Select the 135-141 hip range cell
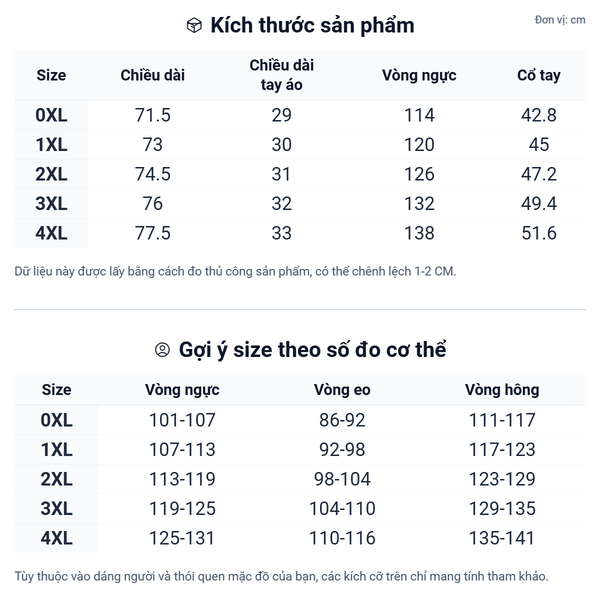Screen dimensions: 600x600 pyautogui.click(x=501, y=538)
